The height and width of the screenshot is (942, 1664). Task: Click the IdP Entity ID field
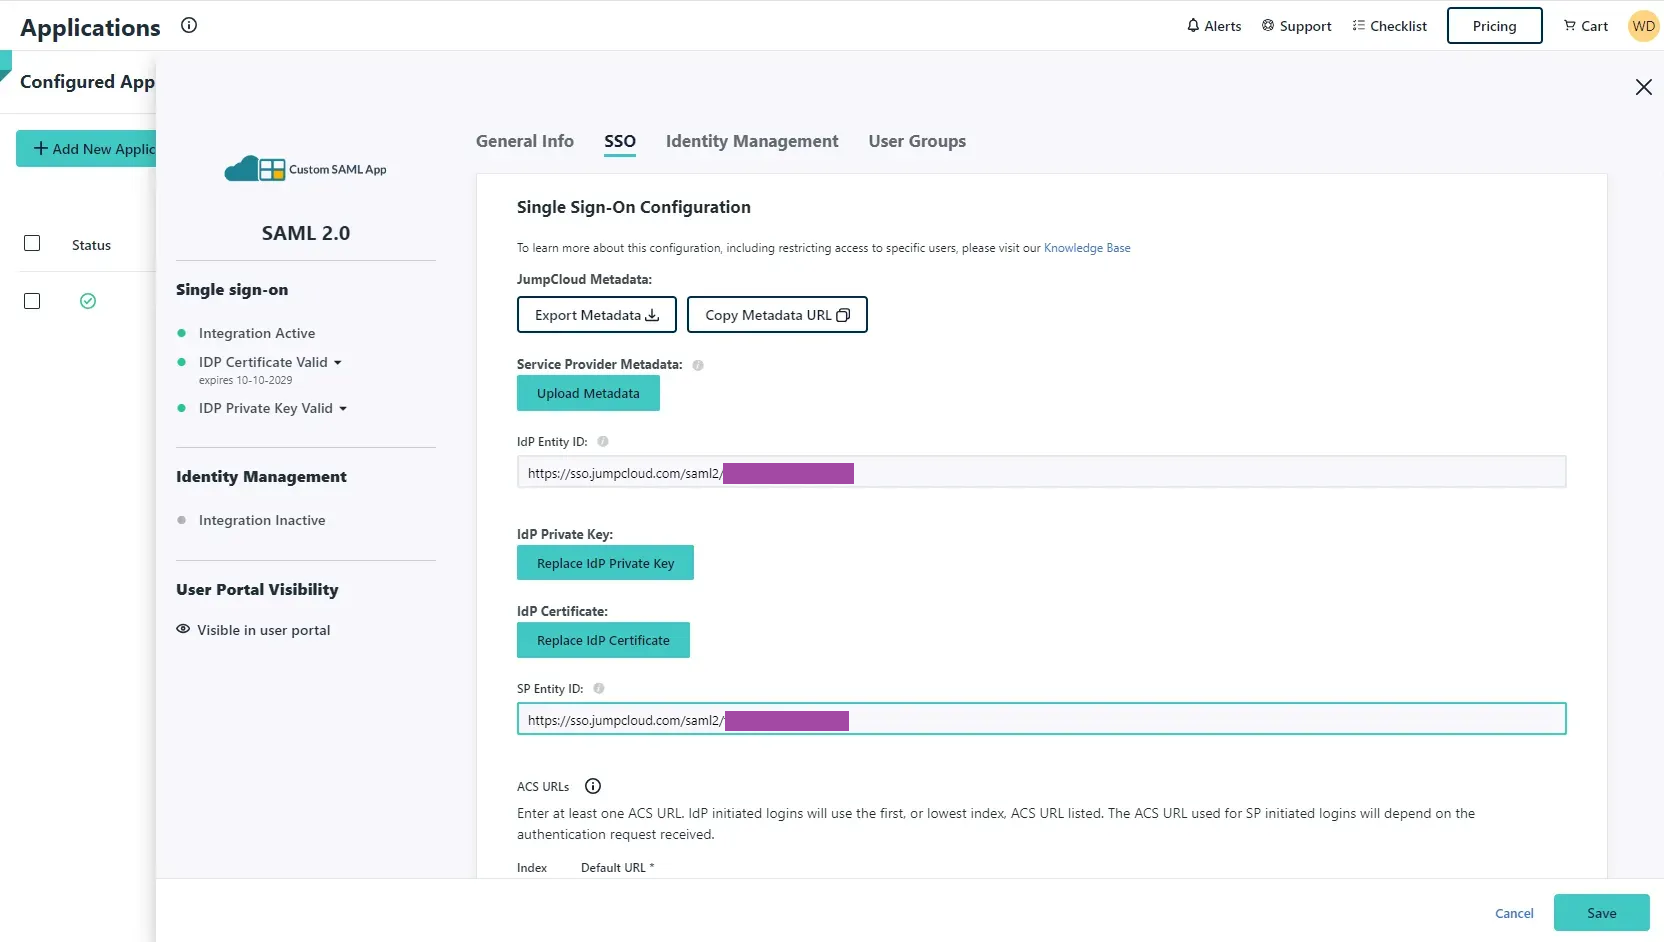[1041, 472]
